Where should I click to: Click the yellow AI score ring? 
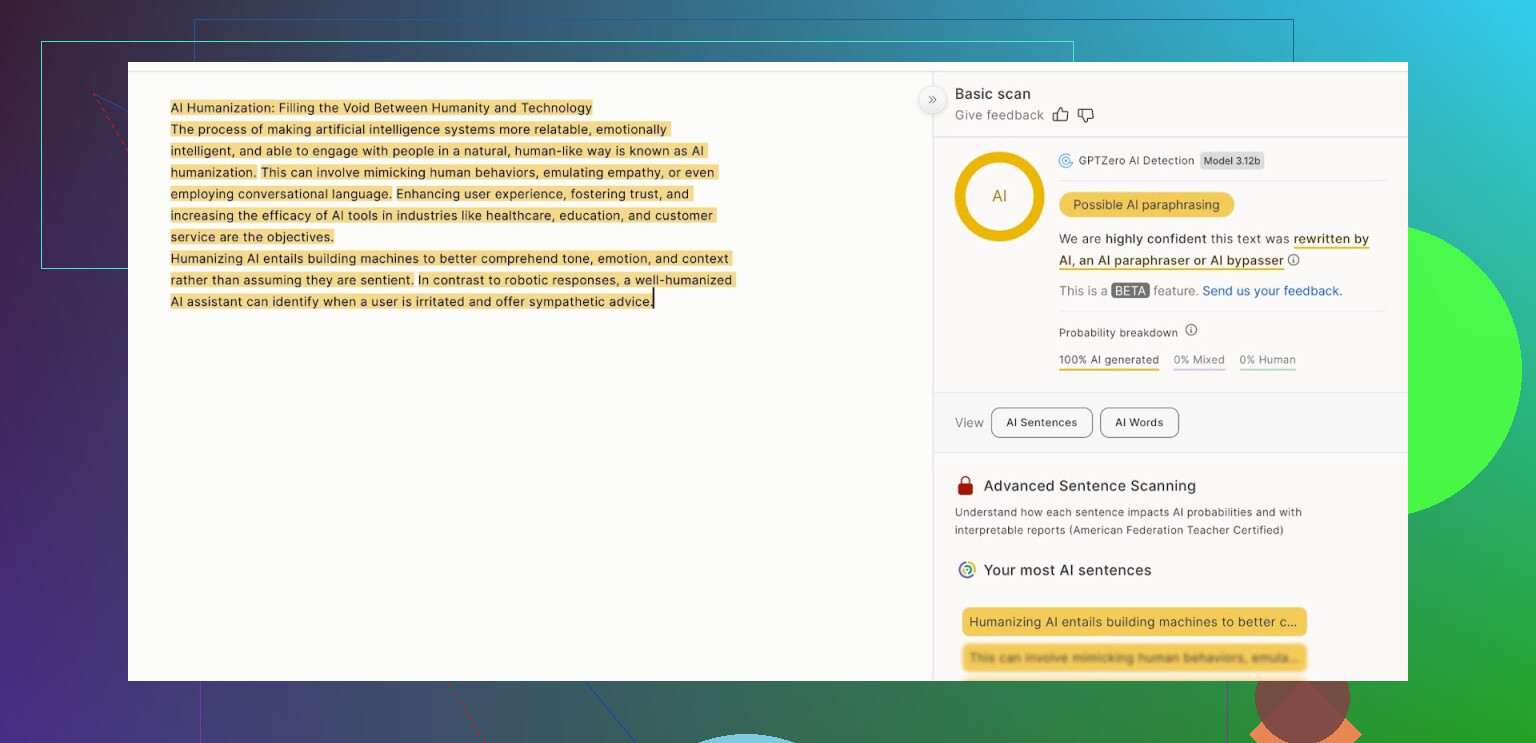(999, 196)
